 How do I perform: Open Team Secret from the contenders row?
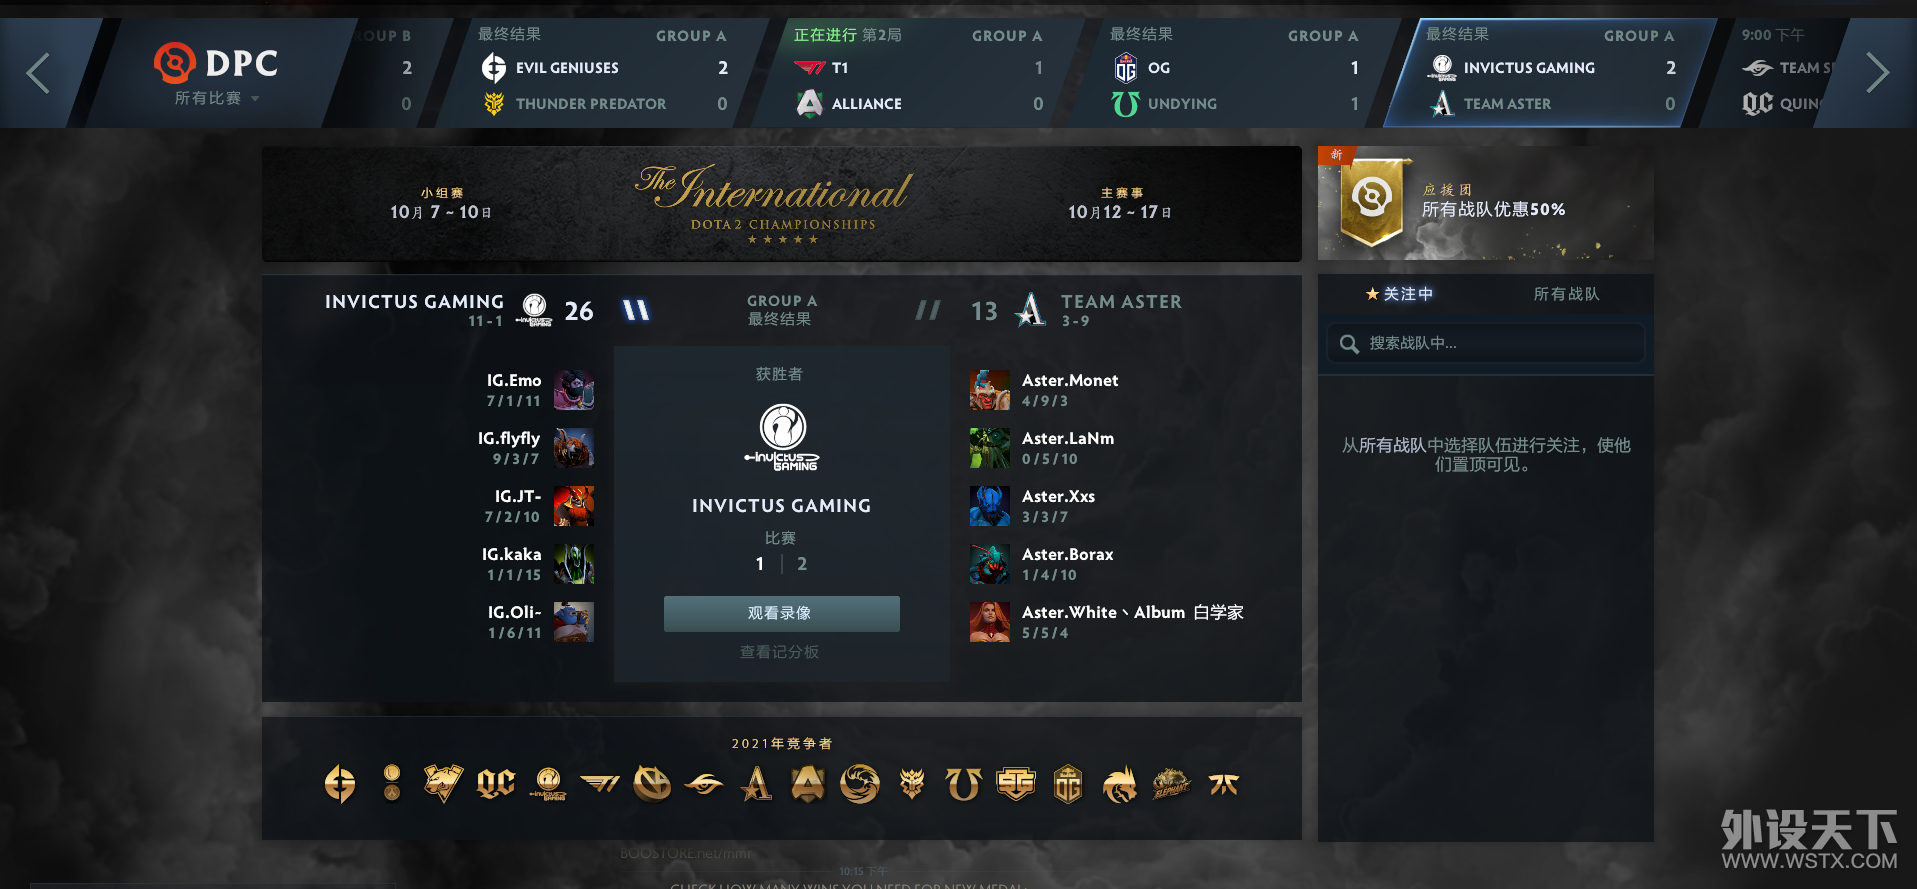pyautogui.click(x=704, y=784)
